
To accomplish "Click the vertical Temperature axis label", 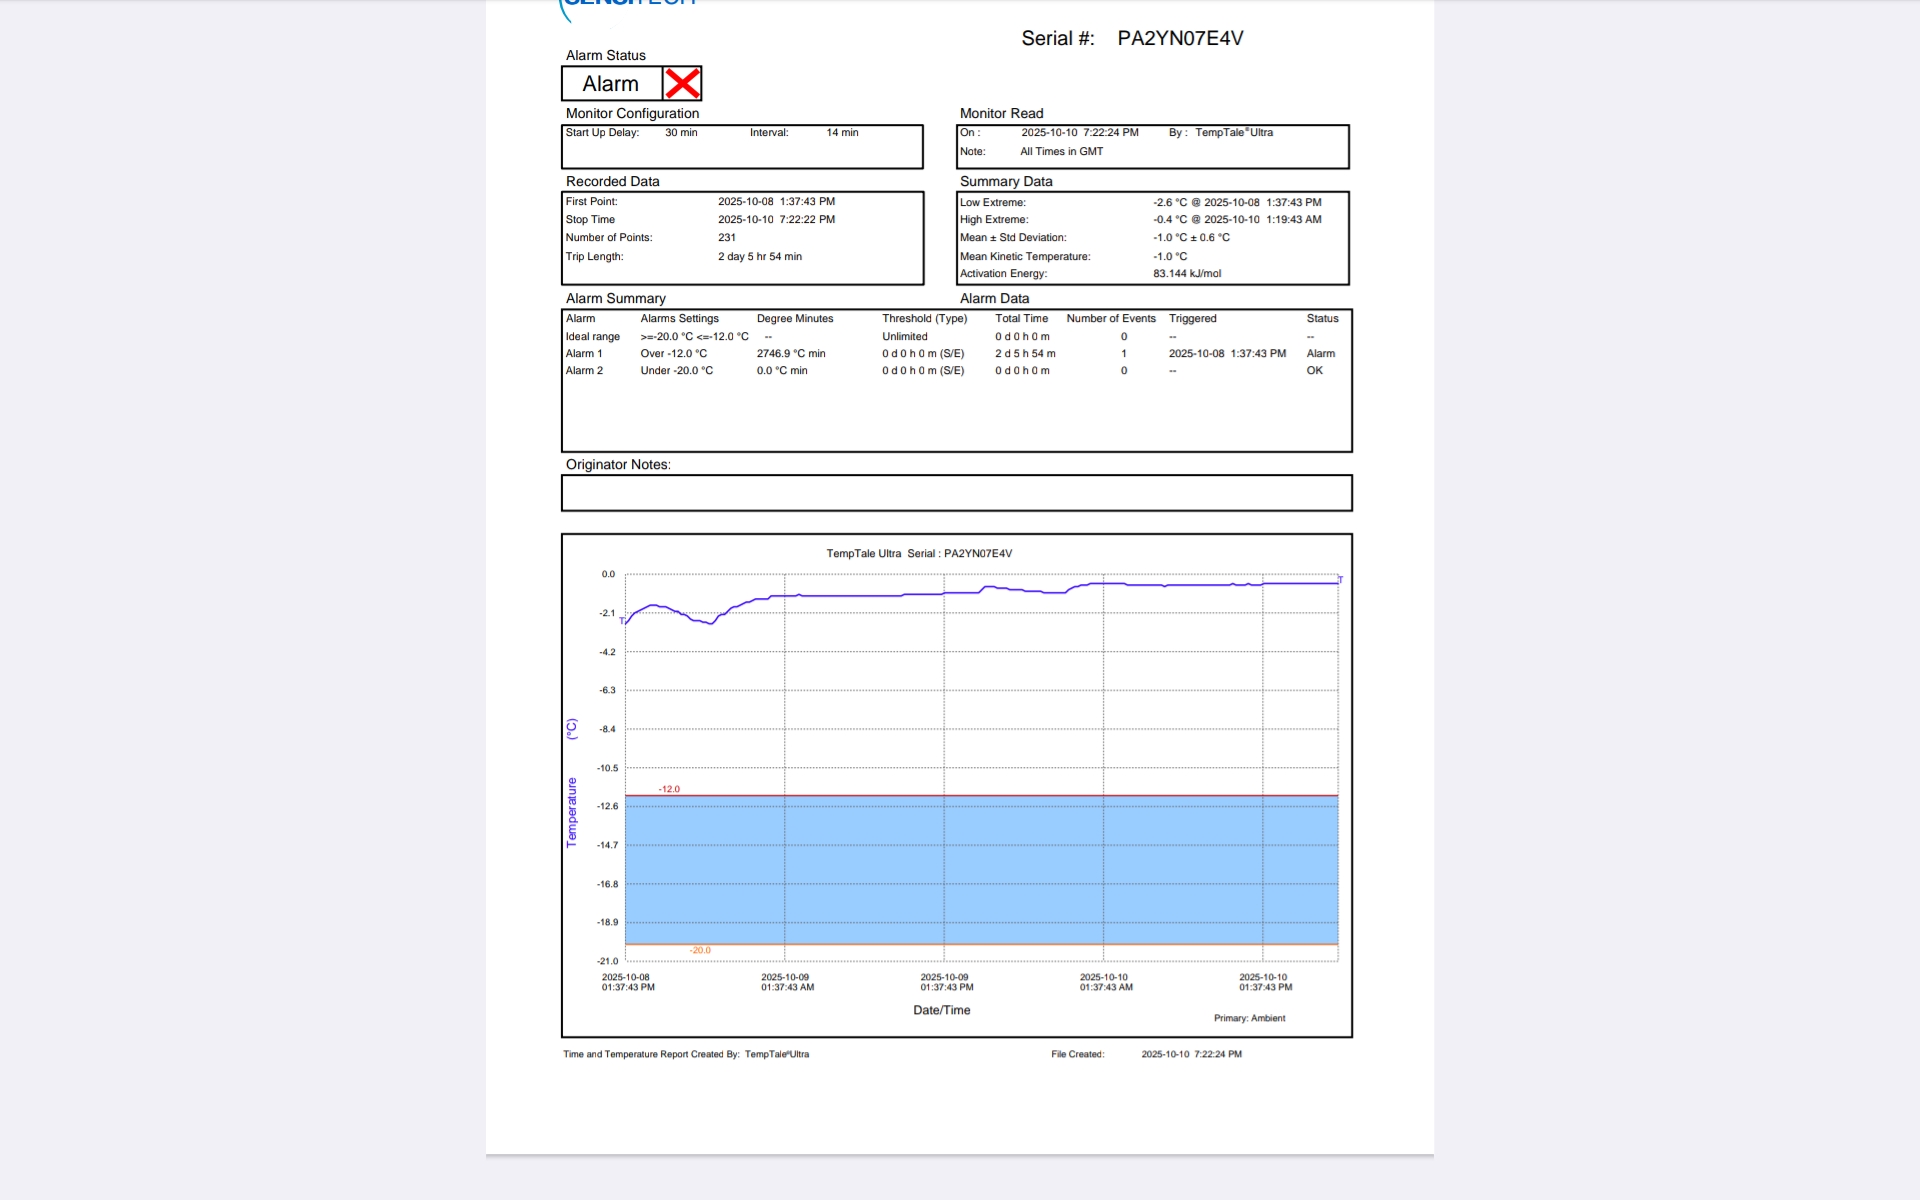I will click(572, 812).
